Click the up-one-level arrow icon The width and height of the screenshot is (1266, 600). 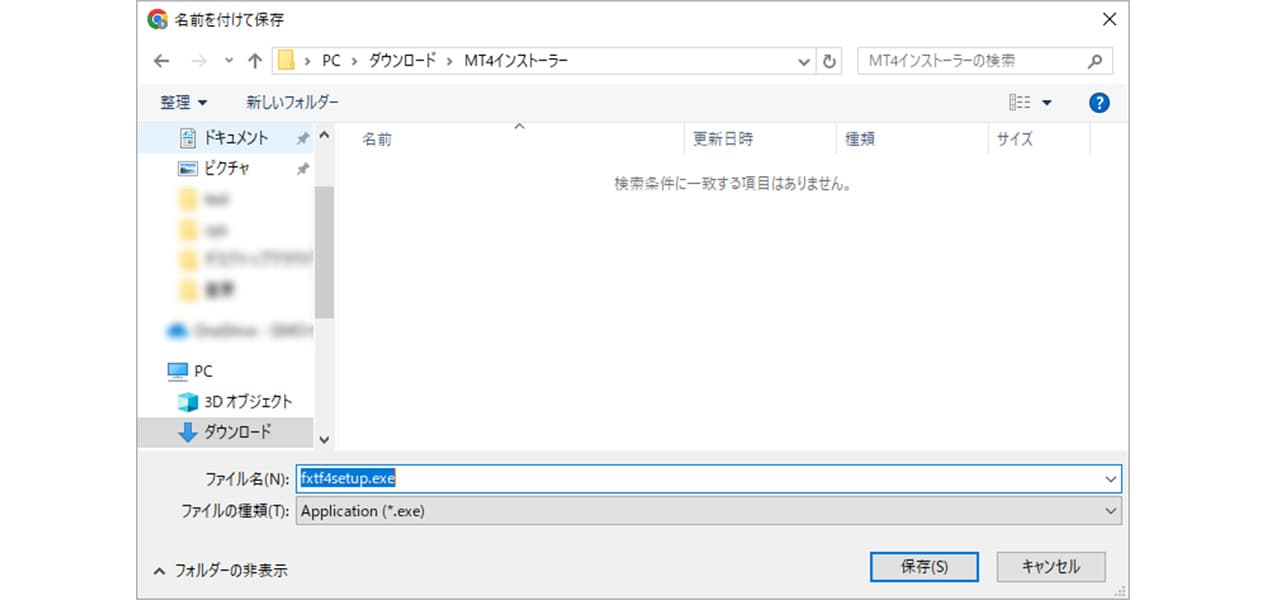[x=255, y=61]
